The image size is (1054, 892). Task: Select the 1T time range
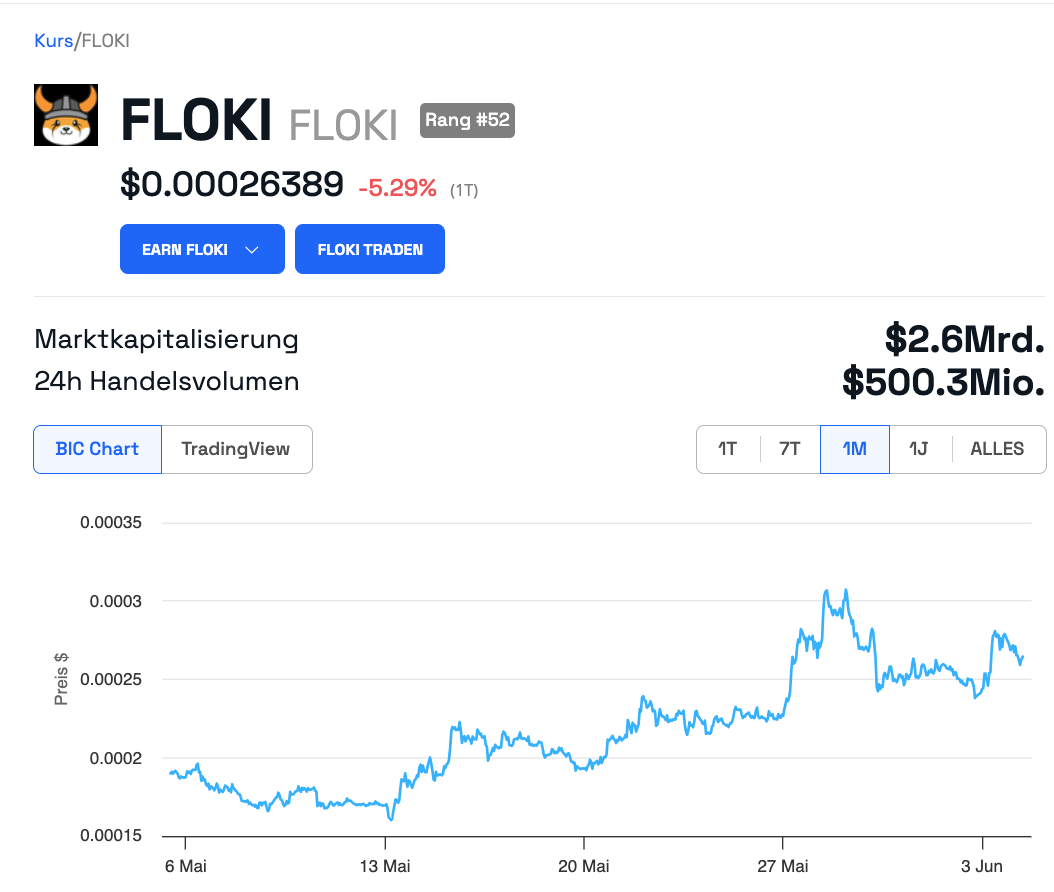pyautogui.click(x=727, y=449)
